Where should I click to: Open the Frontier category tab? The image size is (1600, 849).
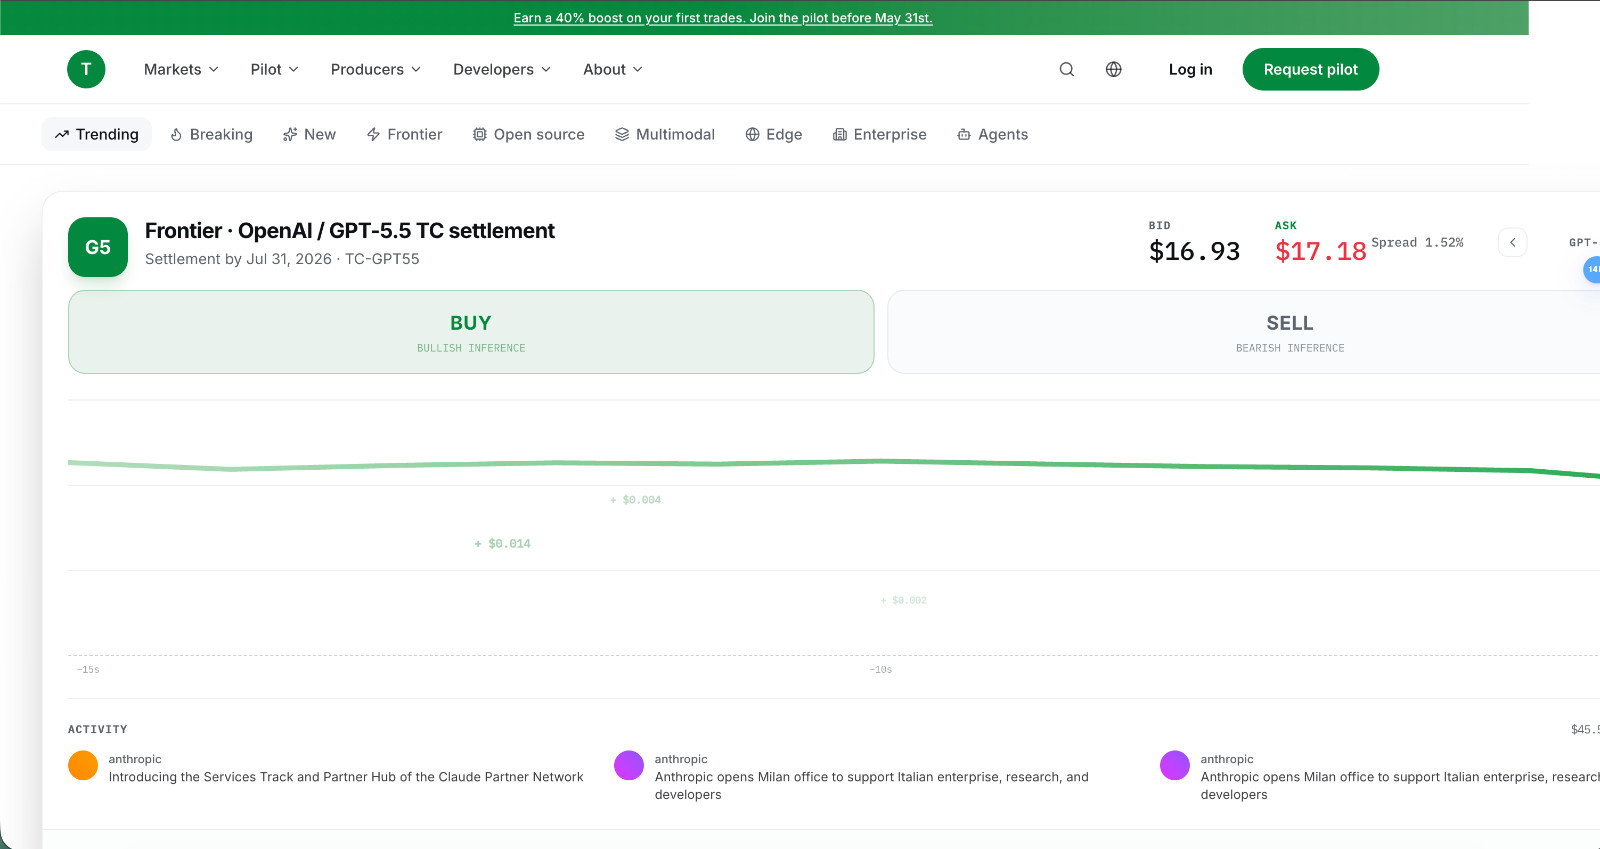pos(404,134)
